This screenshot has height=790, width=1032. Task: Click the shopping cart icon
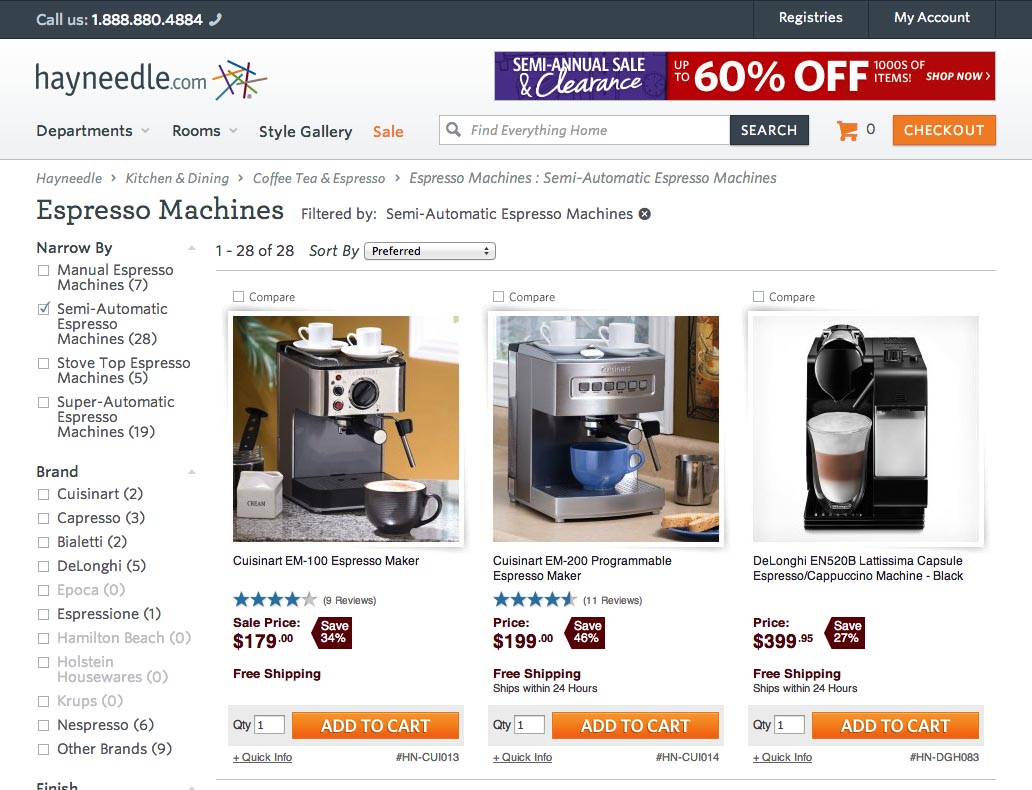click(847, 130)
